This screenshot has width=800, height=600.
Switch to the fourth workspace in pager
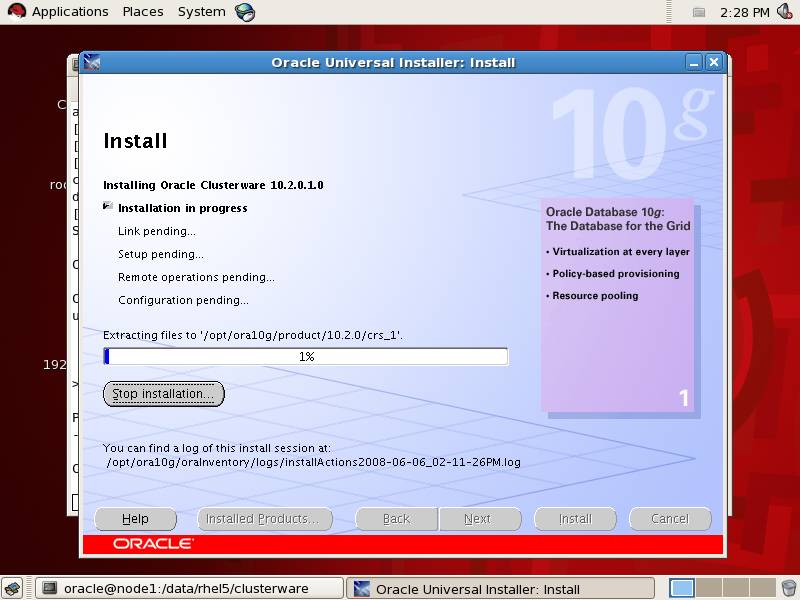762,588
